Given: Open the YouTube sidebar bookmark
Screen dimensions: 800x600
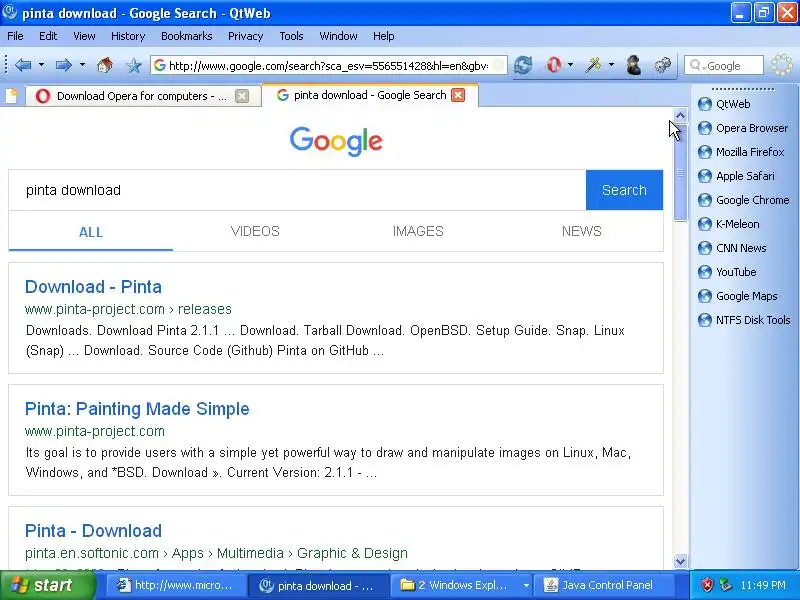Looking at the screenshot, I should [x=727, y=272].
